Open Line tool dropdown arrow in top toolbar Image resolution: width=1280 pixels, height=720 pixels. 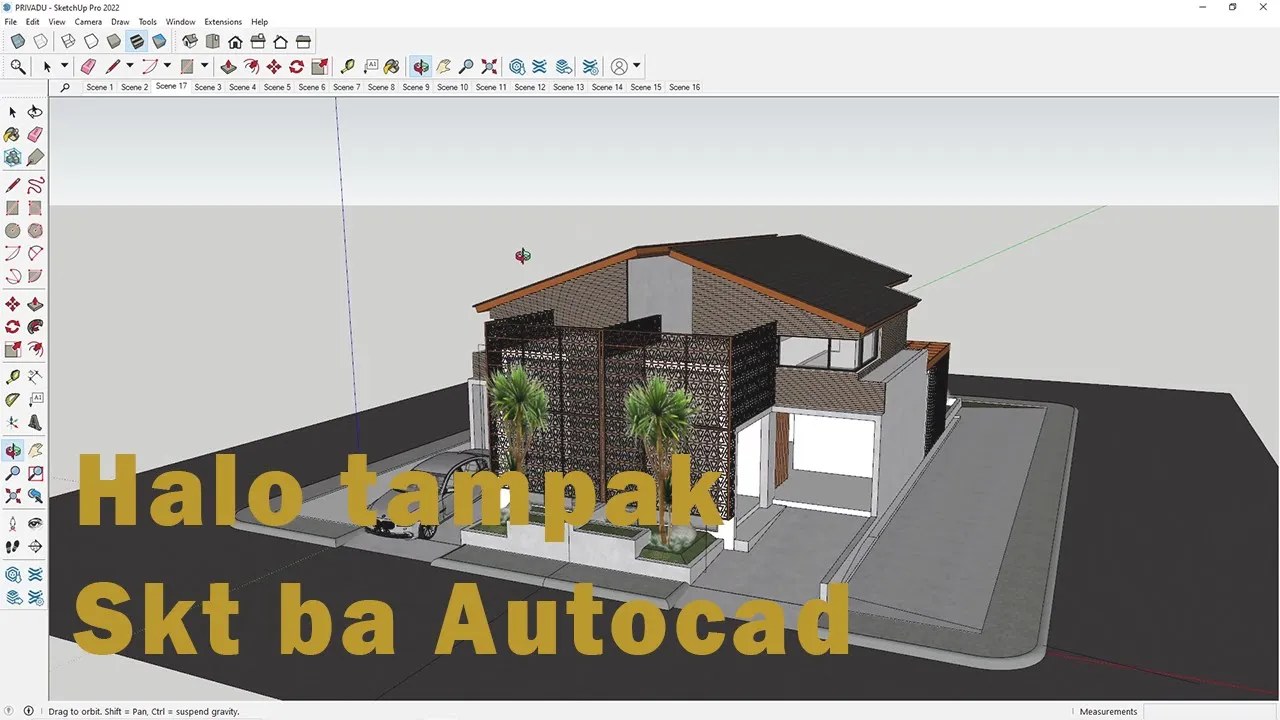130,67
